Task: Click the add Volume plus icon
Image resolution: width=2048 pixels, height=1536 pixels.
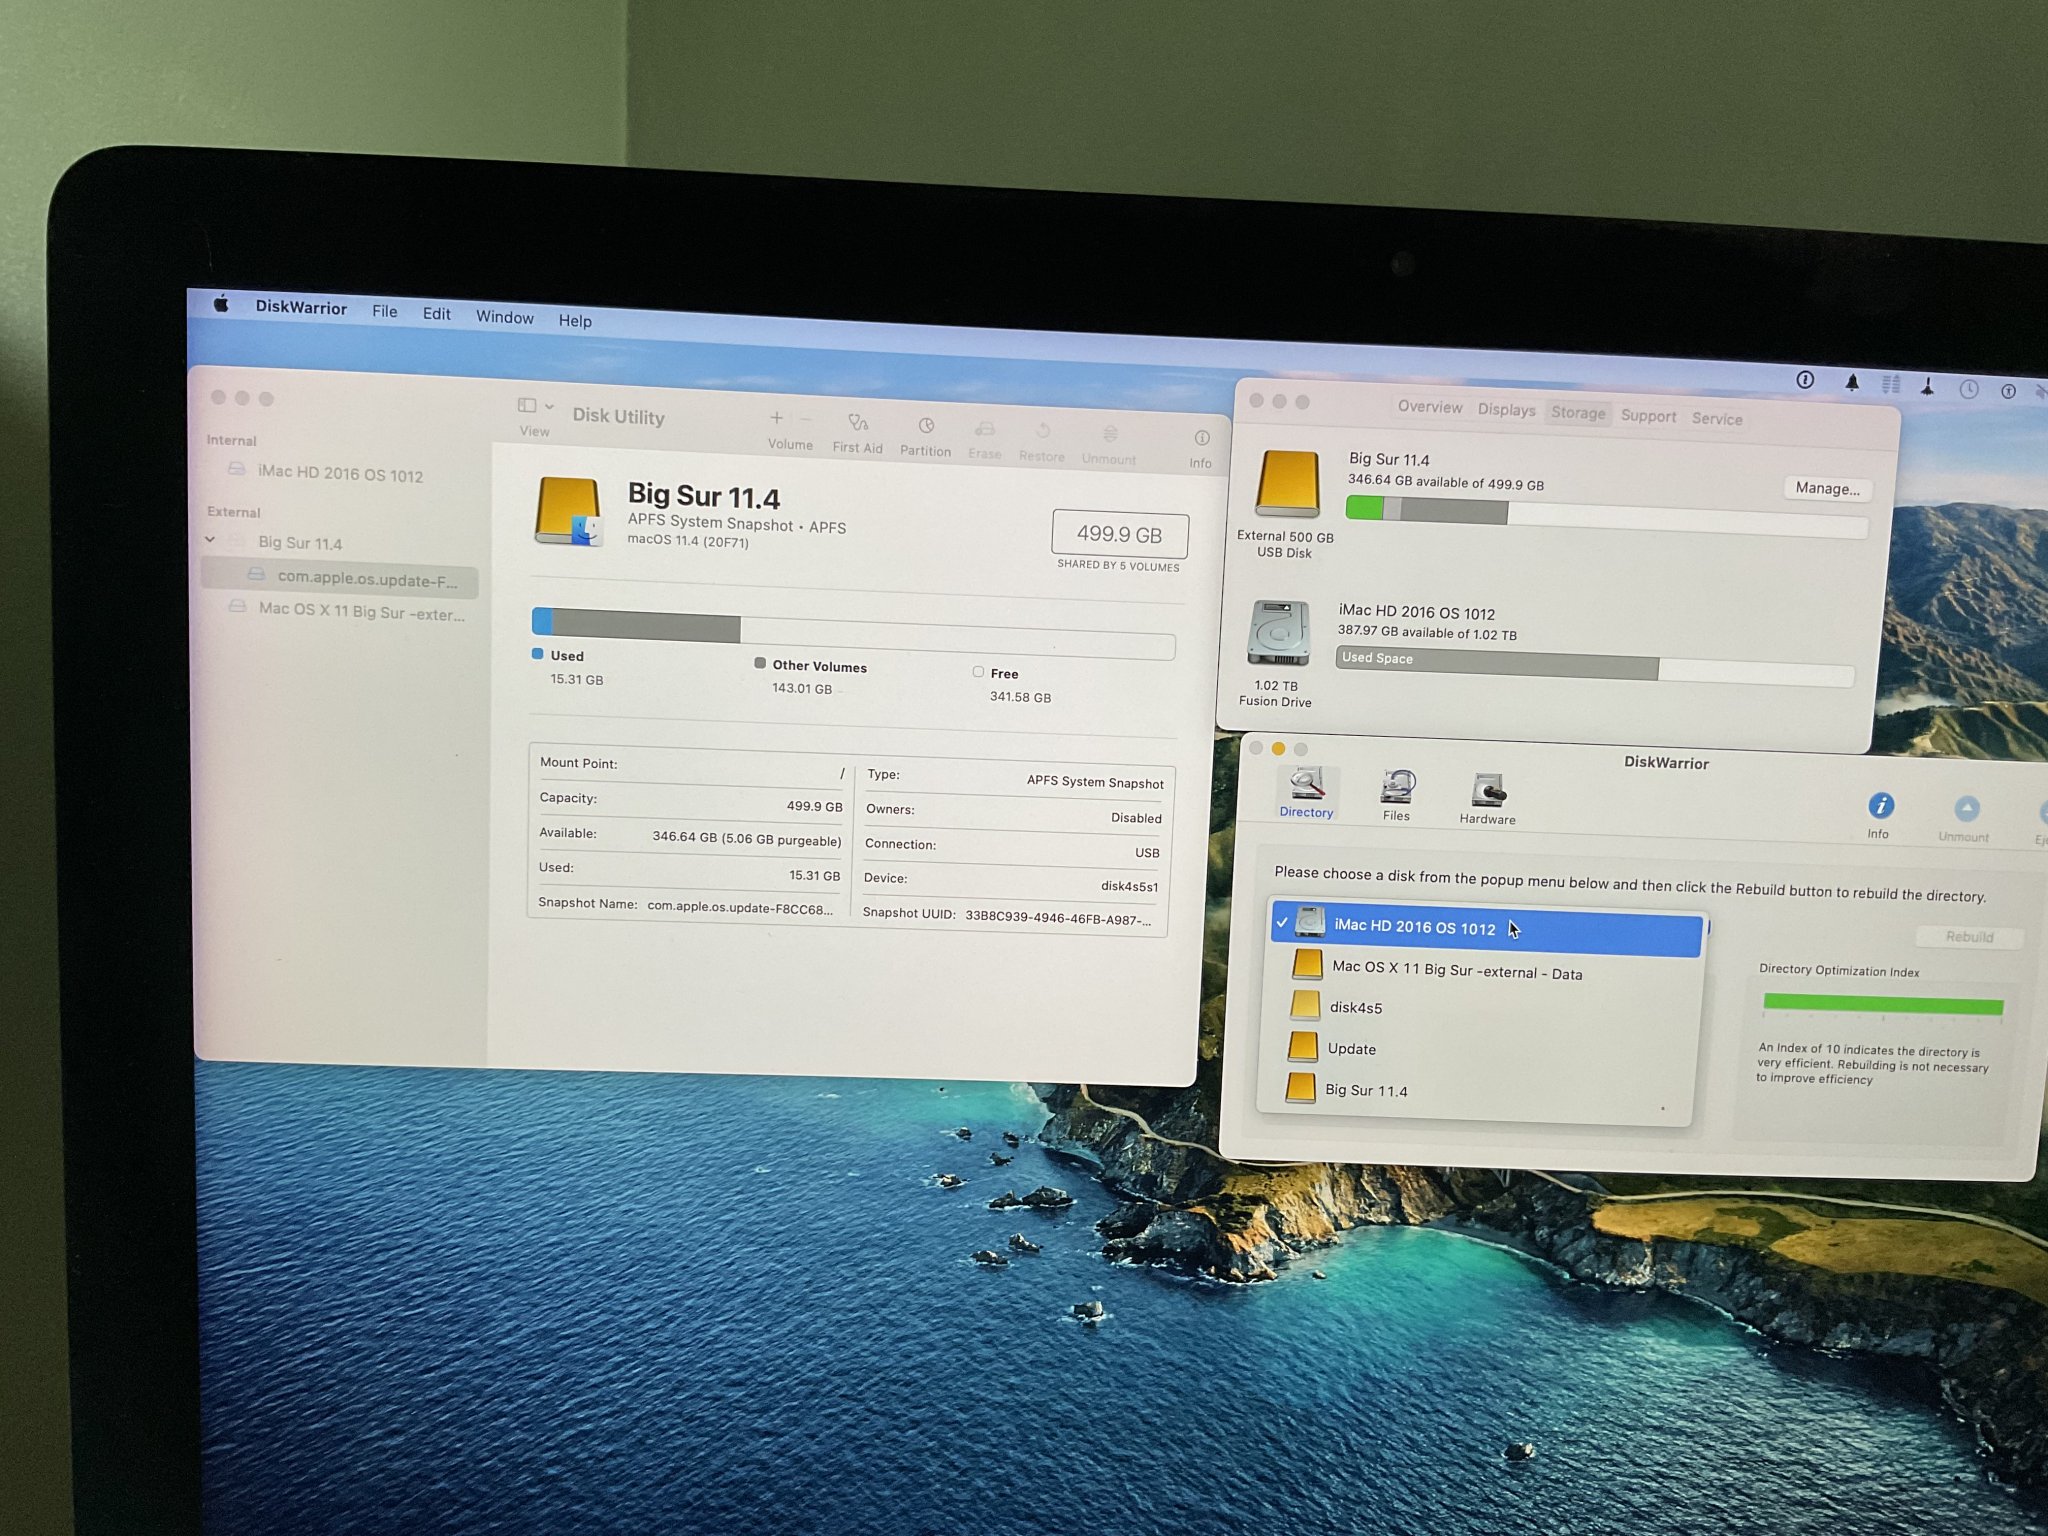Action: click(x=776, y=418)
